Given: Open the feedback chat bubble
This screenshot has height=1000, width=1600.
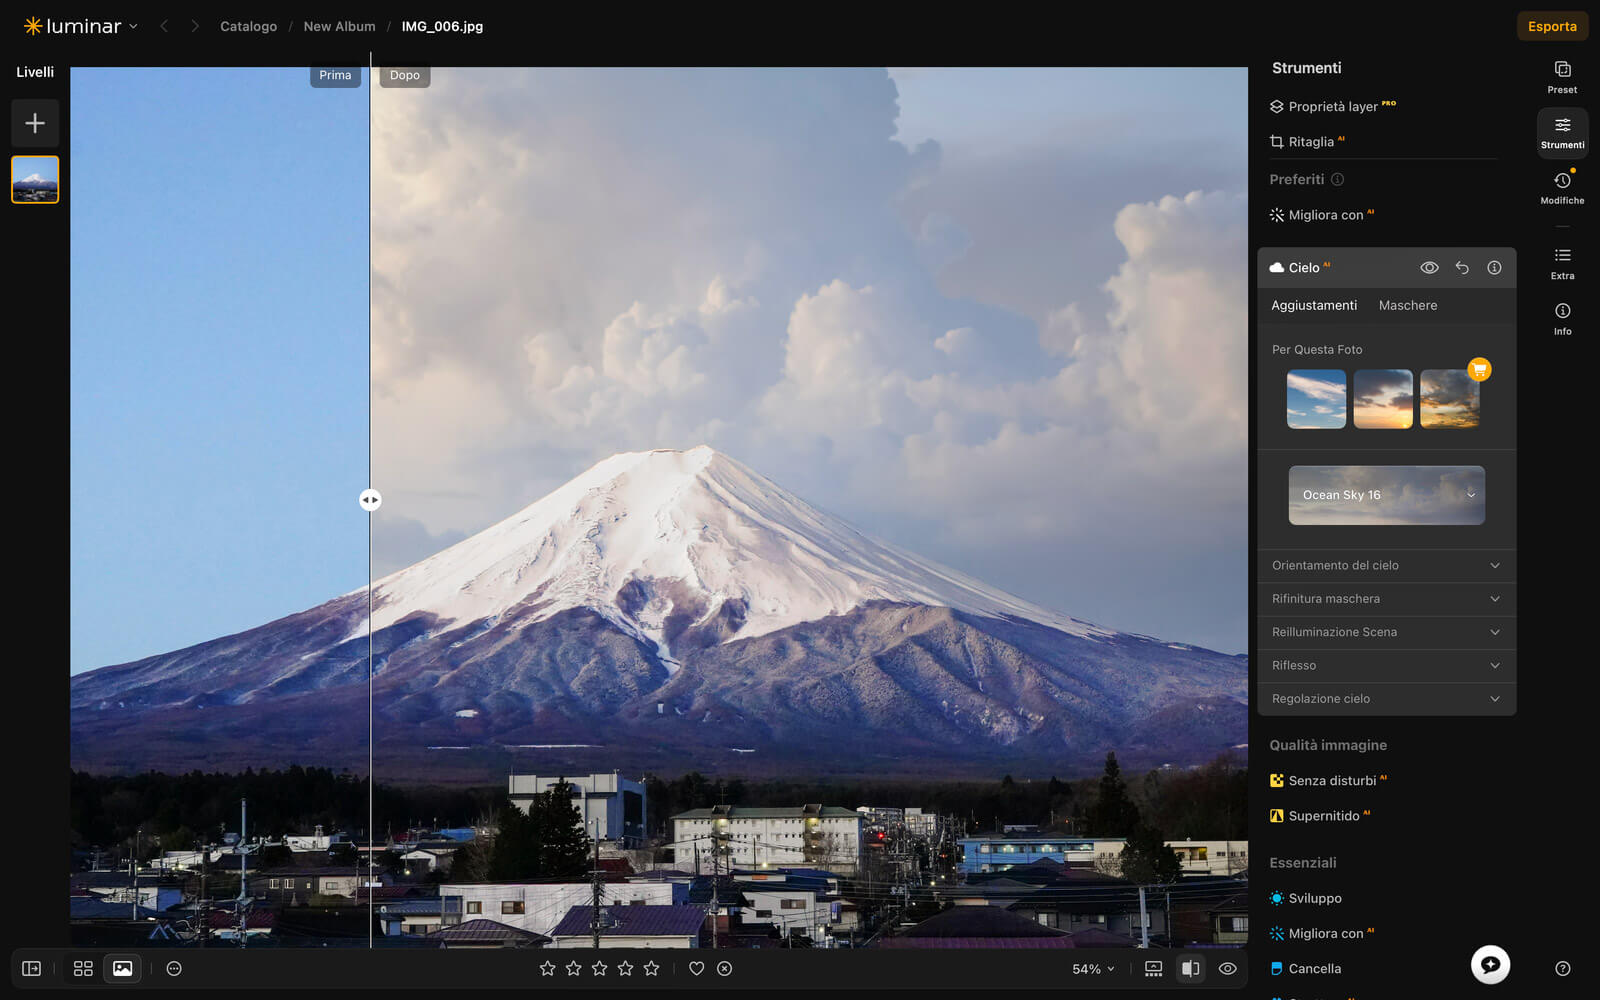Looking at the screenshot, I should click(1490, 965).
